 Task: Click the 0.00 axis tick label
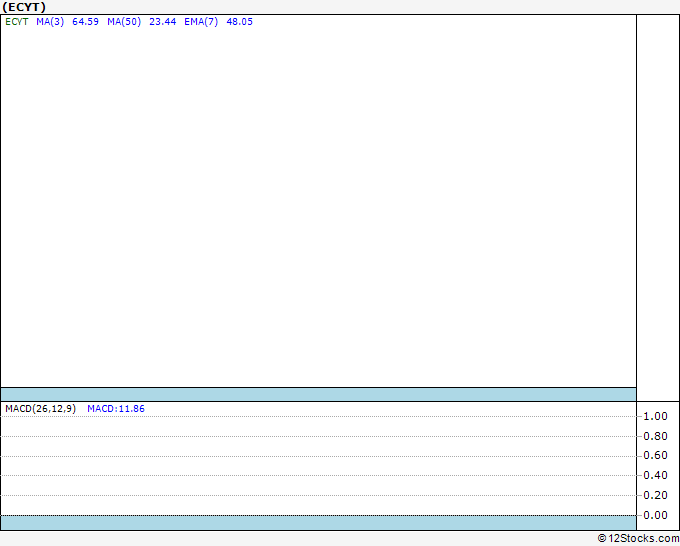pyautogui.click(x=655, y=515)
